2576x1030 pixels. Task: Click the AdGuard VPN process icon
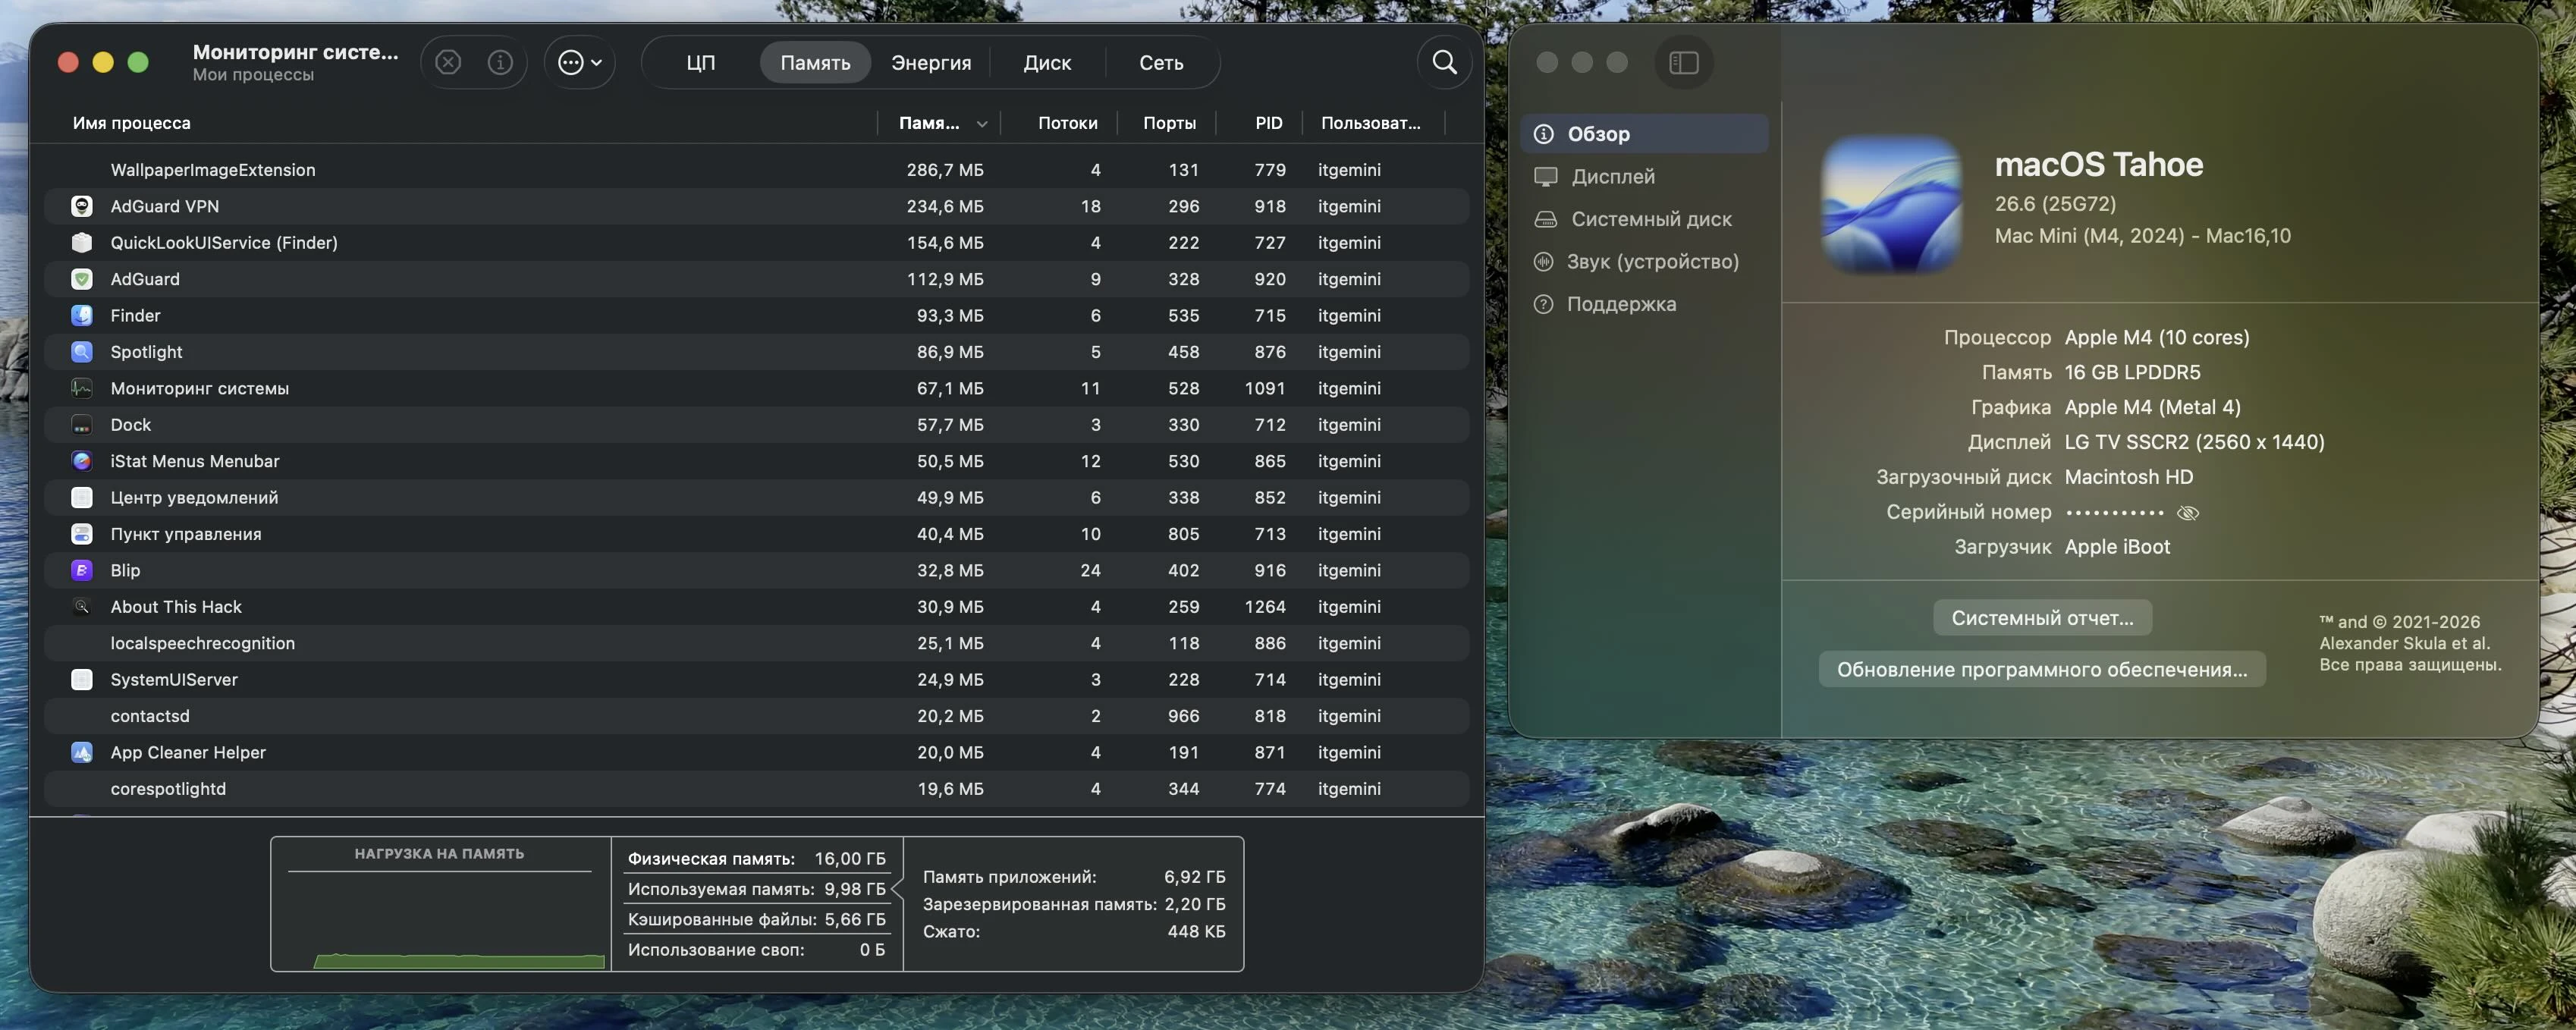[x=82, y=206]
